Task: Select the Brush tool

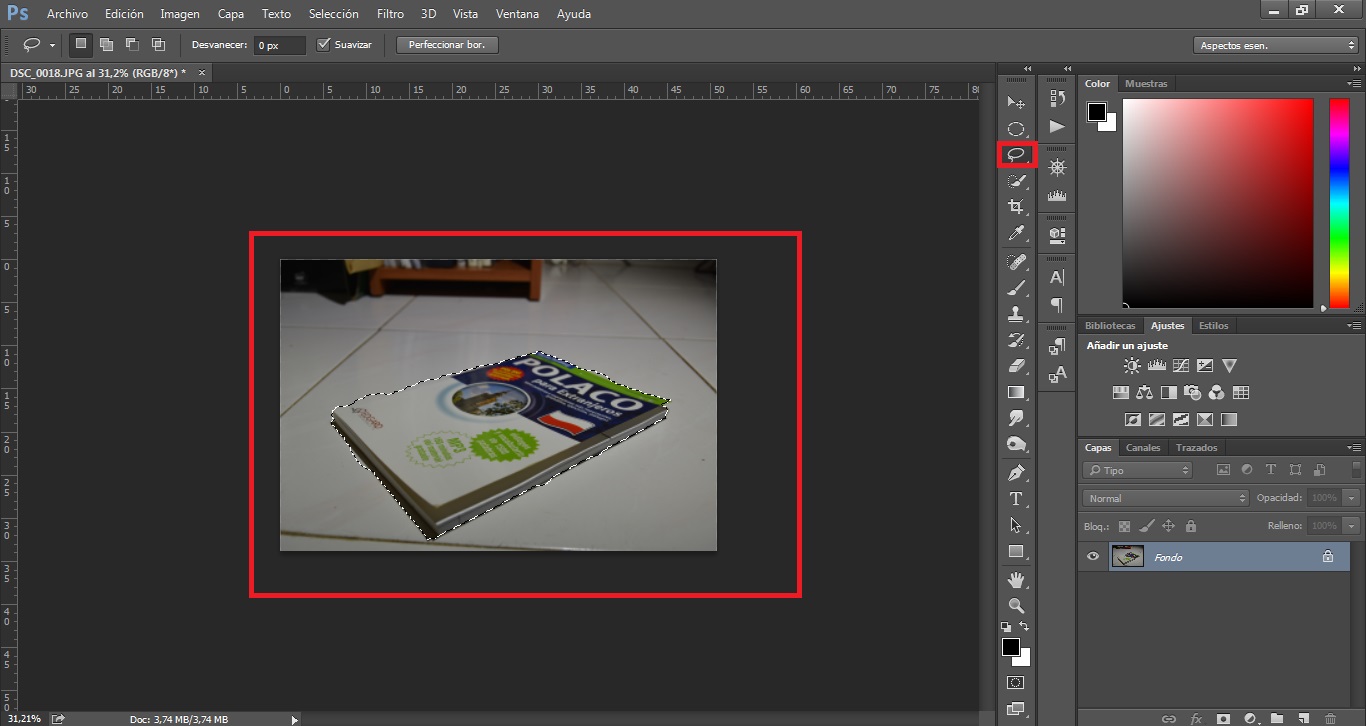Action: 1016,288
